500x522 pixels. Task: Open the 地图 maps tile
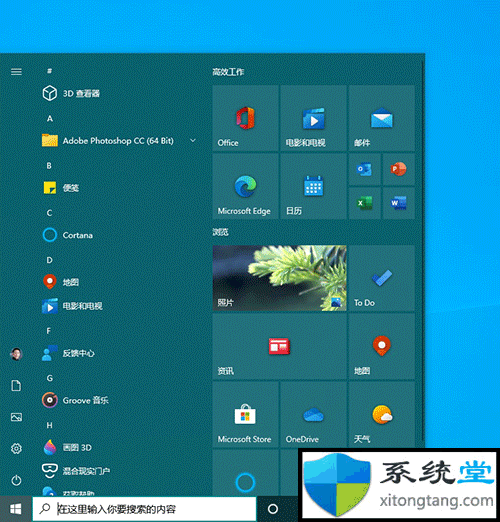[382, 347]
